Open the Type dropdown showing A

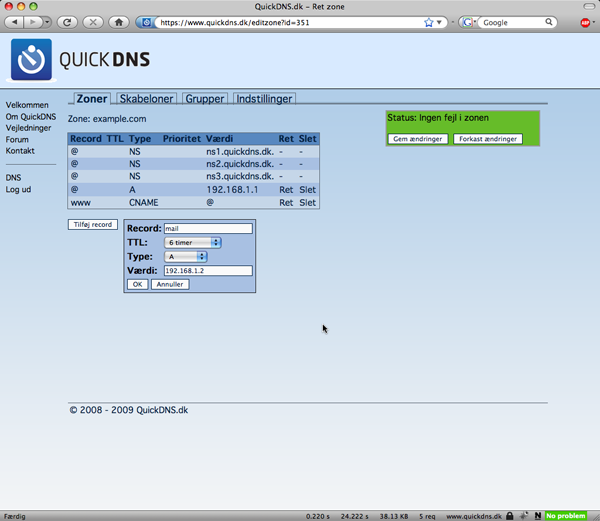click(186, 256)
